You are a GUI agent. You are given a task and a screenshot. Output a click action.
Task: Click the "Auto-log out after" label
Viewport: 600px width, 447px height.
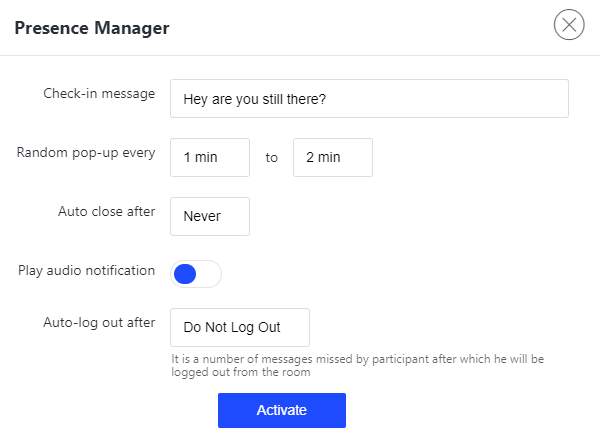pyautogui.click(x=99, y=322)
